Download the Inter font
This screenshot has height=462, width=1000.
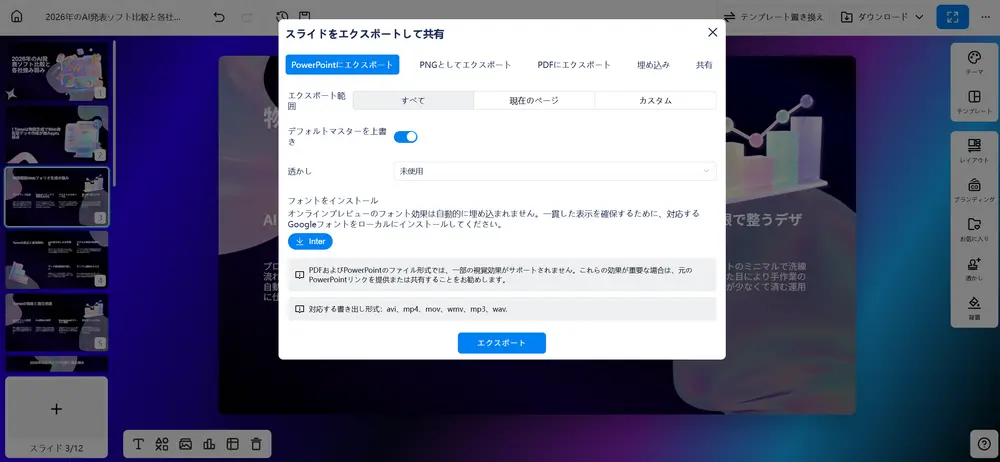[310, 242]
